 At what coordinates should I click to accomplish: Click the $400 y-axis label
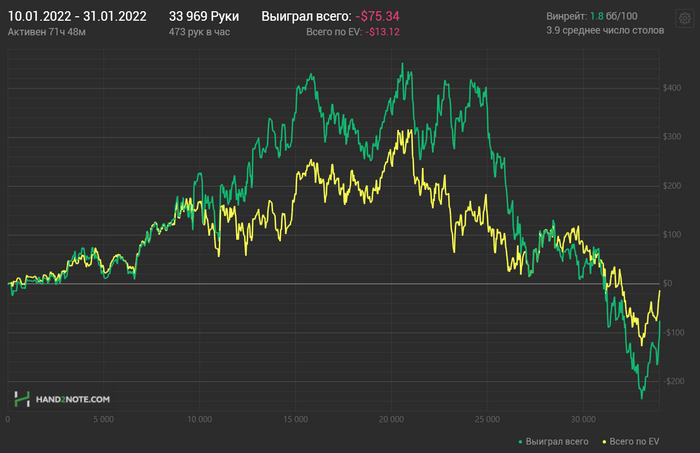[672, 88]
